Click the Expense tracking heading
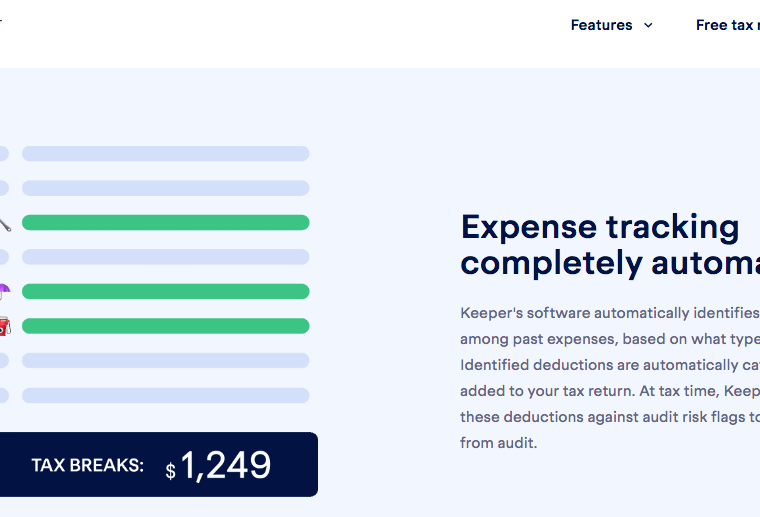760x517 pixels. click(610, 245)
